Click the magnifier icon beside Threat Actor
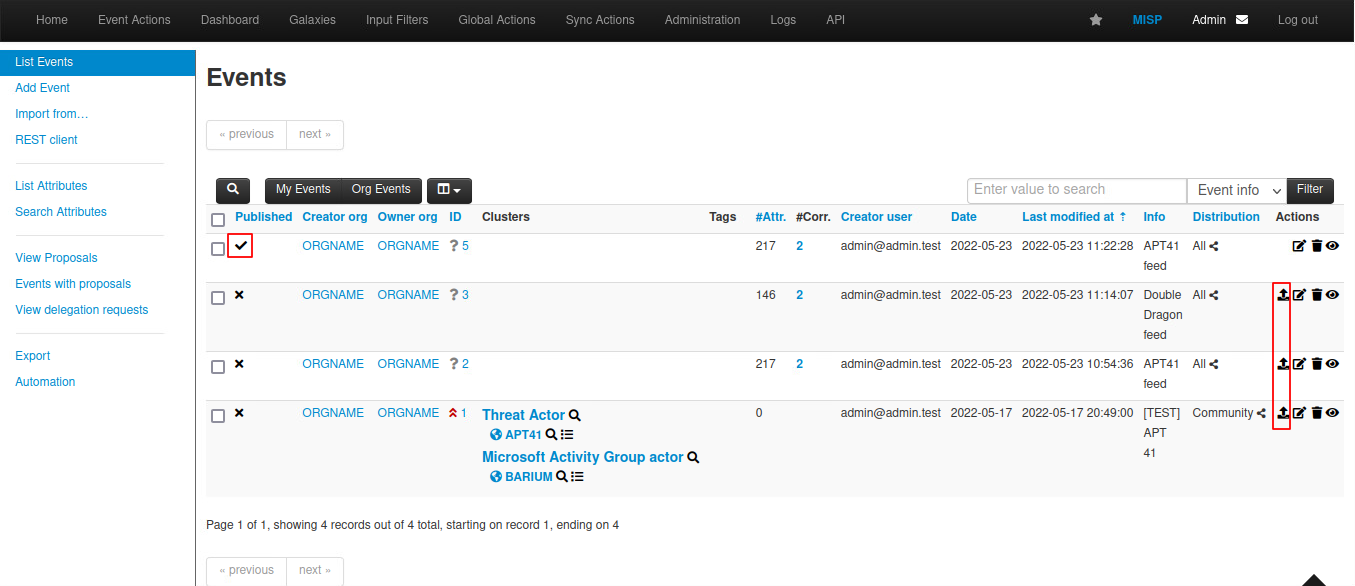 click(575, 415)
